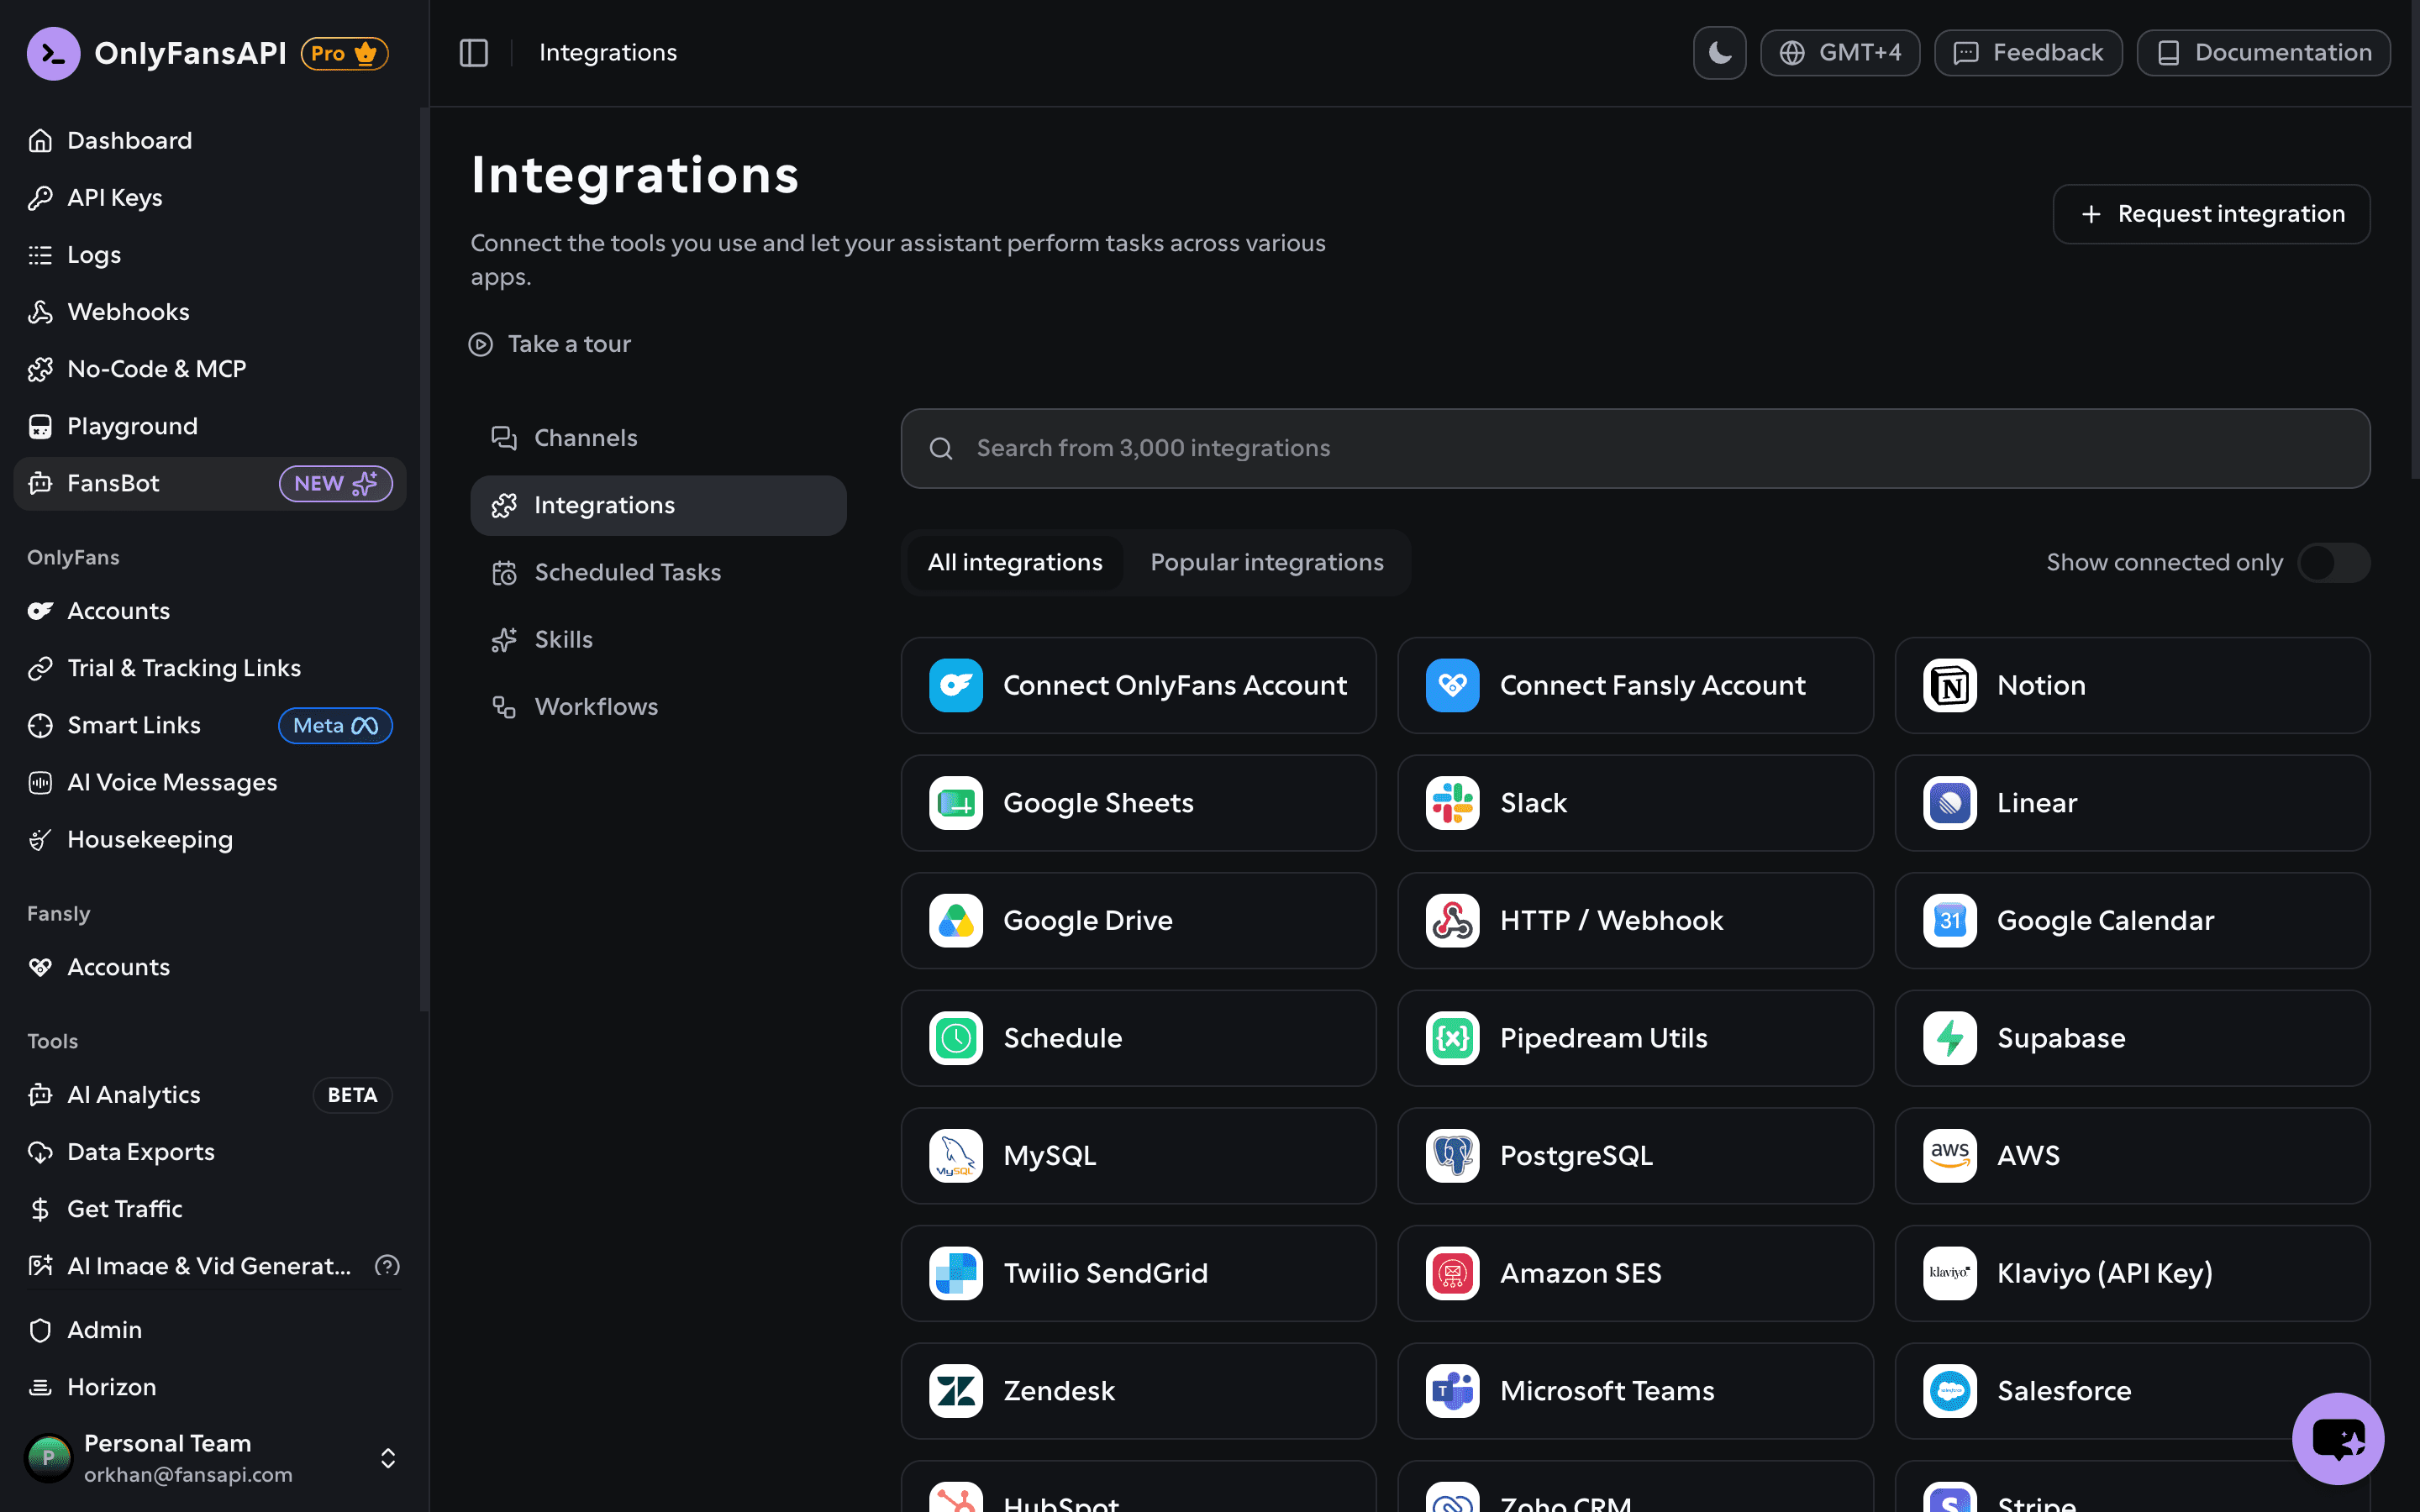Image resolution: width=2420 pixels, height=1512 pixels.
Task: Click the Klaviyo icon
Action: point(1949,1273)
